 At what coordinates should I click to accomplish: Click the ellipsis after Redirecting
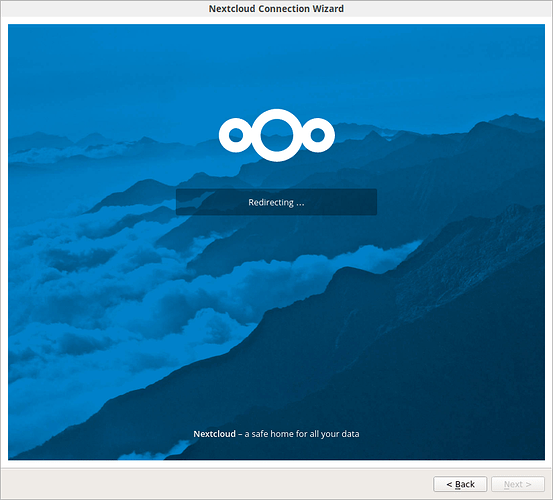[300, 204]
